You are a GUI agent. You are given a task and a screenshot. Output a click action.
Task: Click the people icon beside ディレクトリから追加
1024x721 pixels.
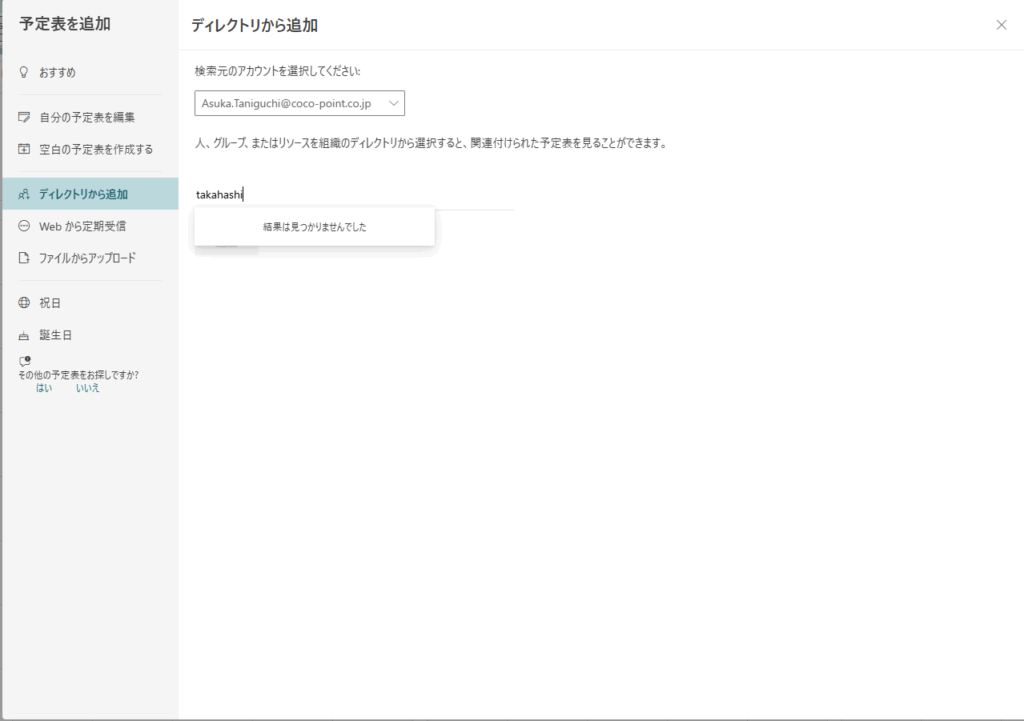24,194
